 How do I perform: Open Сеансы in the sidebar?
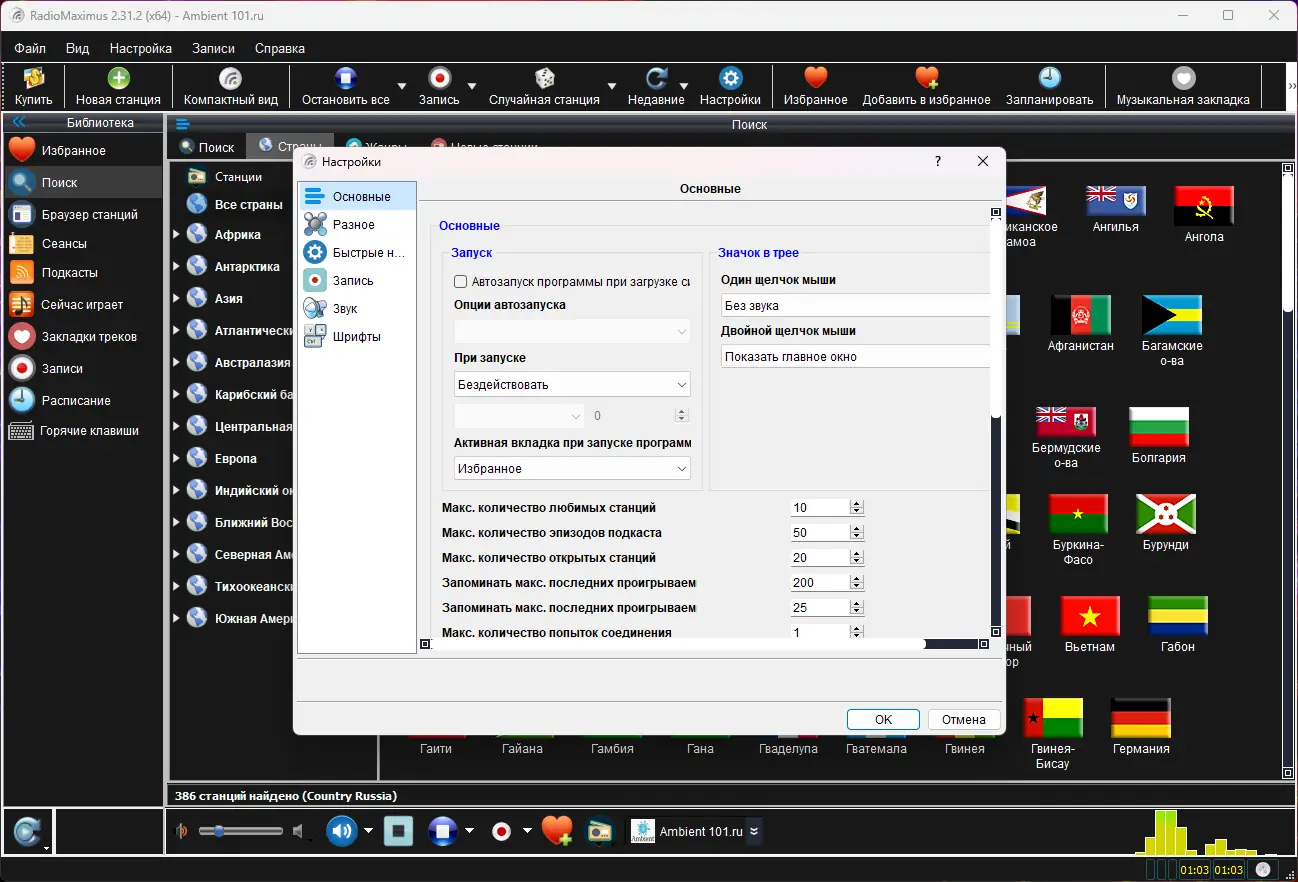[82, 244]
